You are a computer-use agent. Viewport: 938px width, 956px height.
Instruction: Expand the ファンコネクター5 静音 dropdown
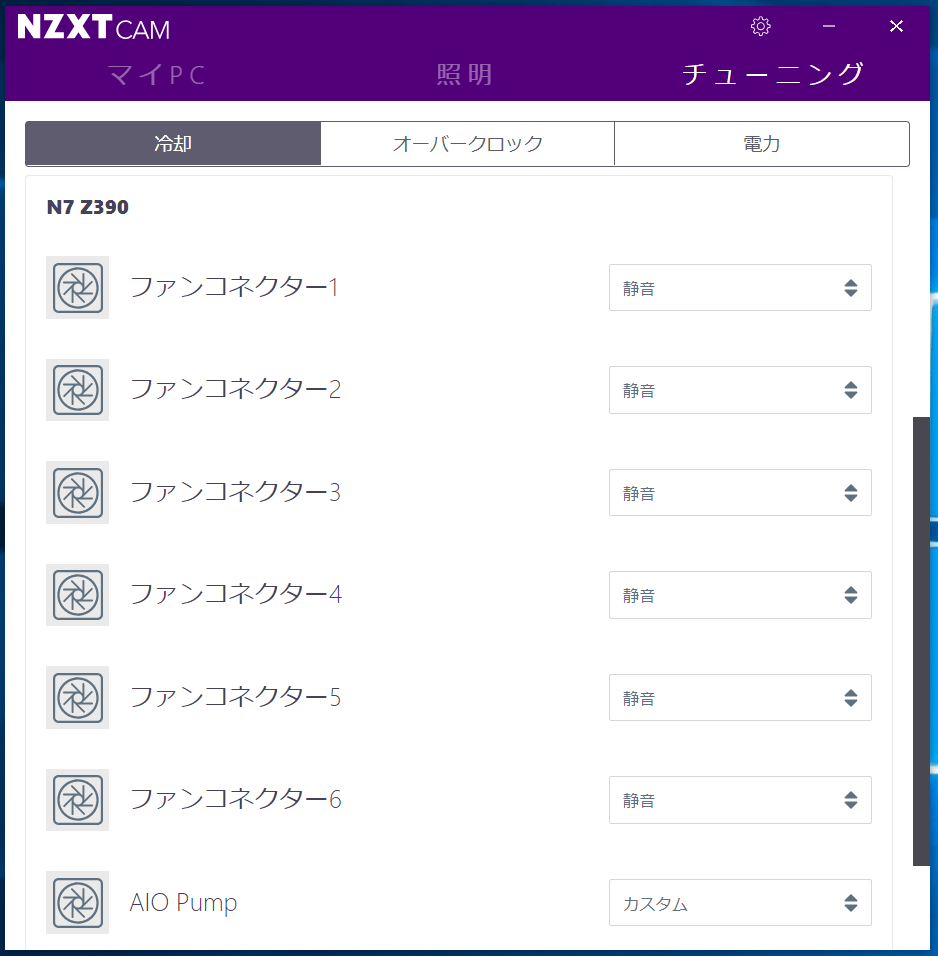tap(740, 697)
